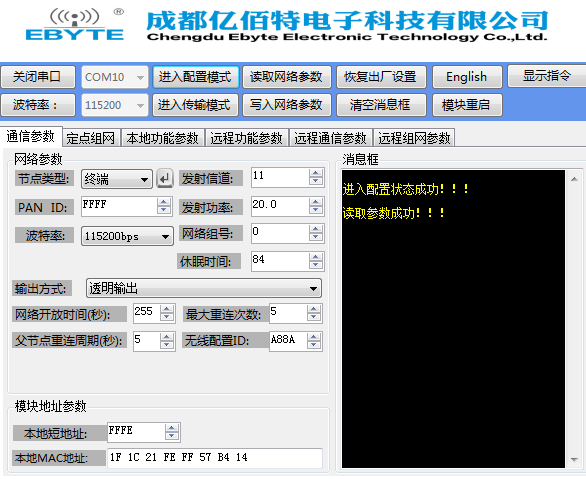Click the message box scrollbar up arrow
The image size is (586, 479).
click(x=574, y=180)
